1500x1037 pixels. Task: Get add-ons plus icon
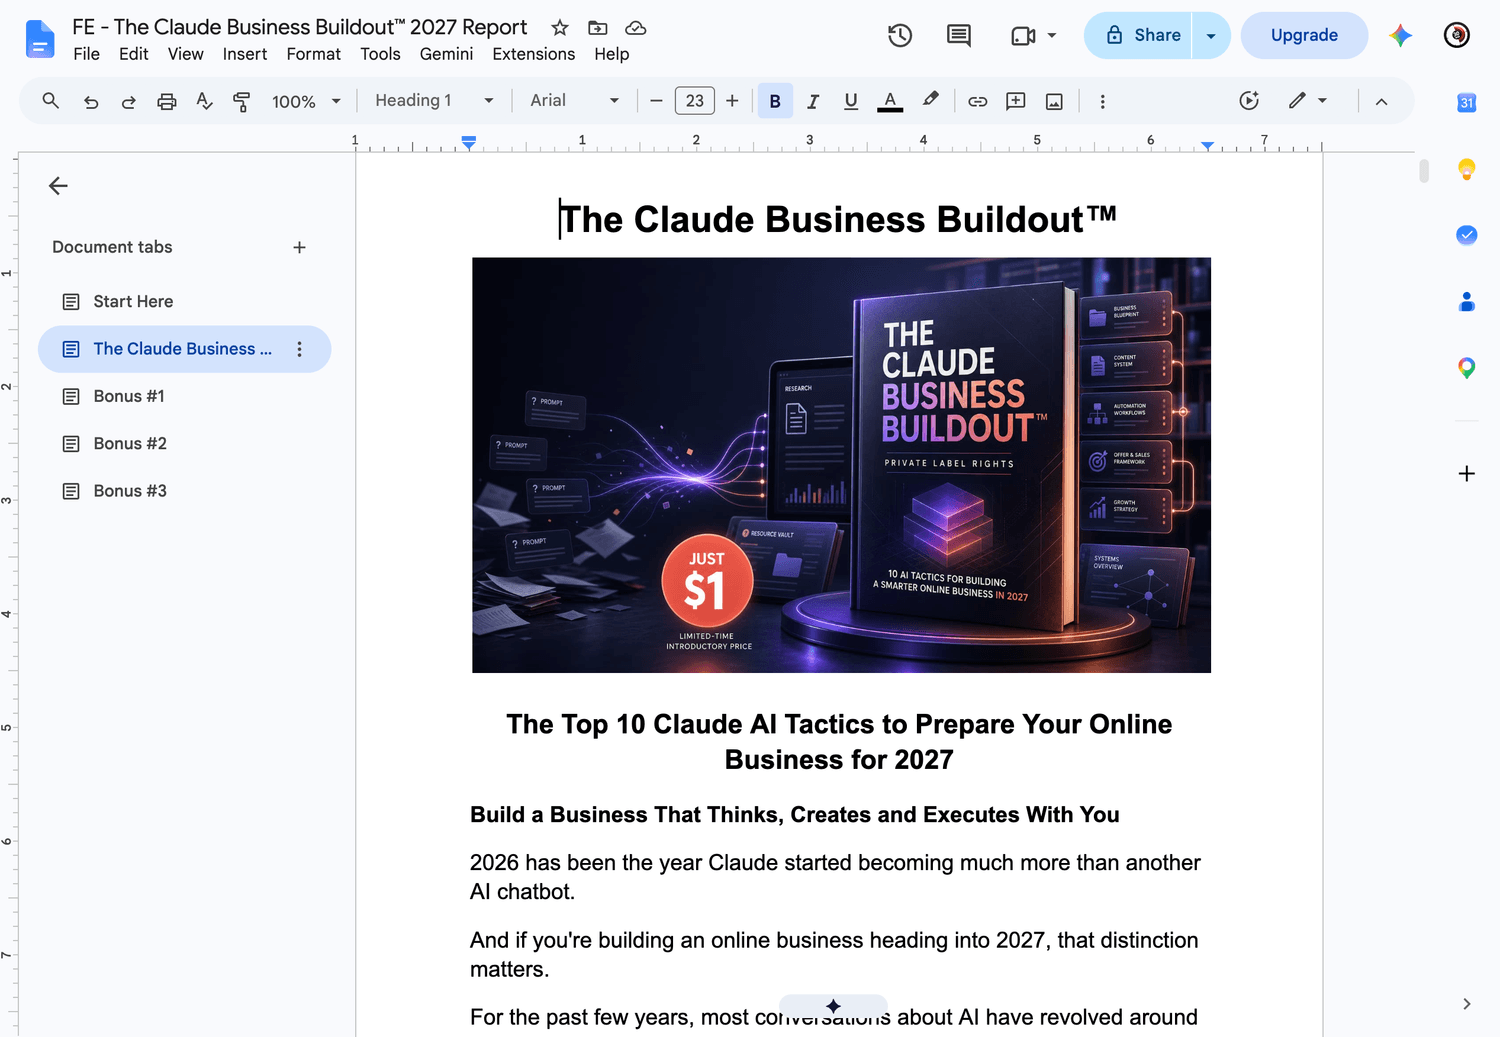1466,473
